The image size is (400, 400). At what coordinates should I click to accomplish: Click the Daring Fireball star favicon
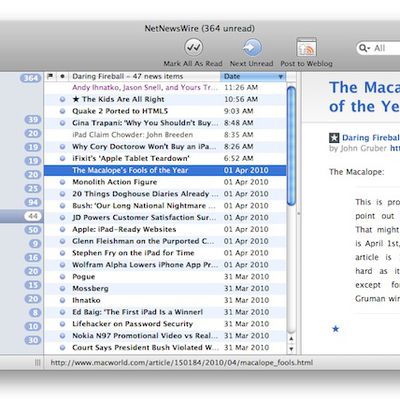click(334, 138)
